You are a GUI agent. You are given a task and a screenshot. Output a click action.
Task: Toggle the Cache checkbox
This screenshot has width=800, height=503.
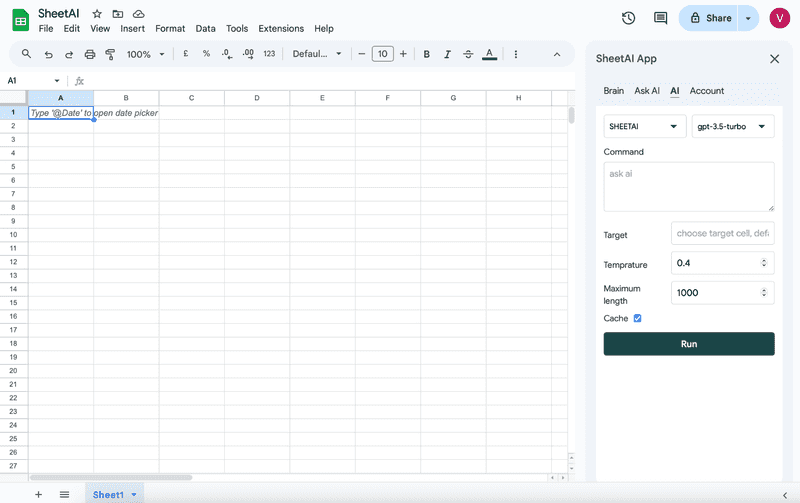click(x=637, y=318)
